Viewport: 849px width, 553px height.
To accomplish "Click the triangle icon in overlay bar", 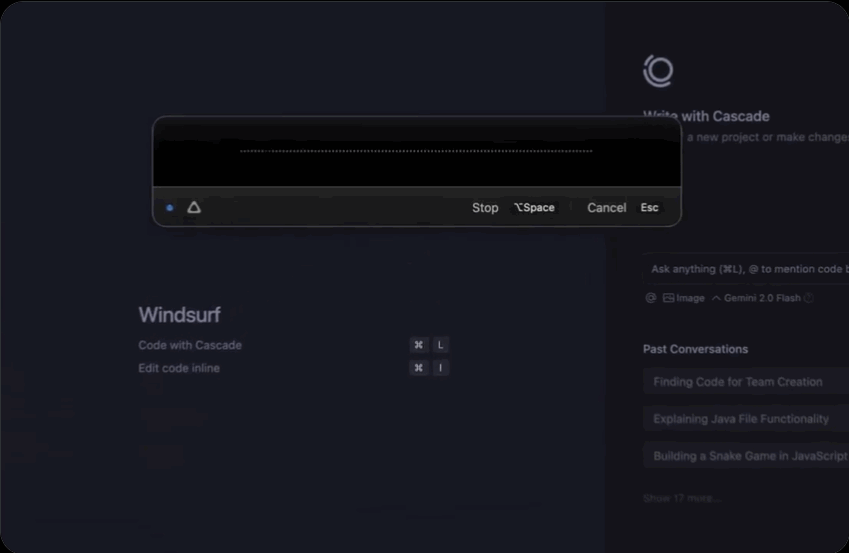I will 194,207.
